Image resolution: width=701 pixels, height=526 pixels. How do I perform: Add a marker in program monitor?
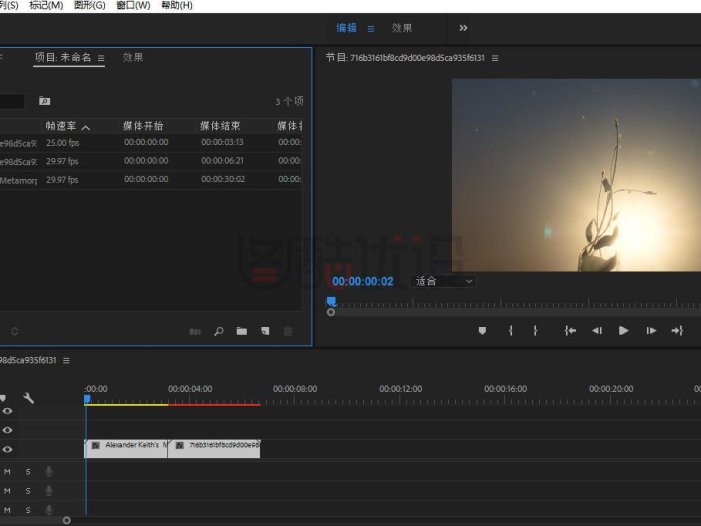pos(482,331)
